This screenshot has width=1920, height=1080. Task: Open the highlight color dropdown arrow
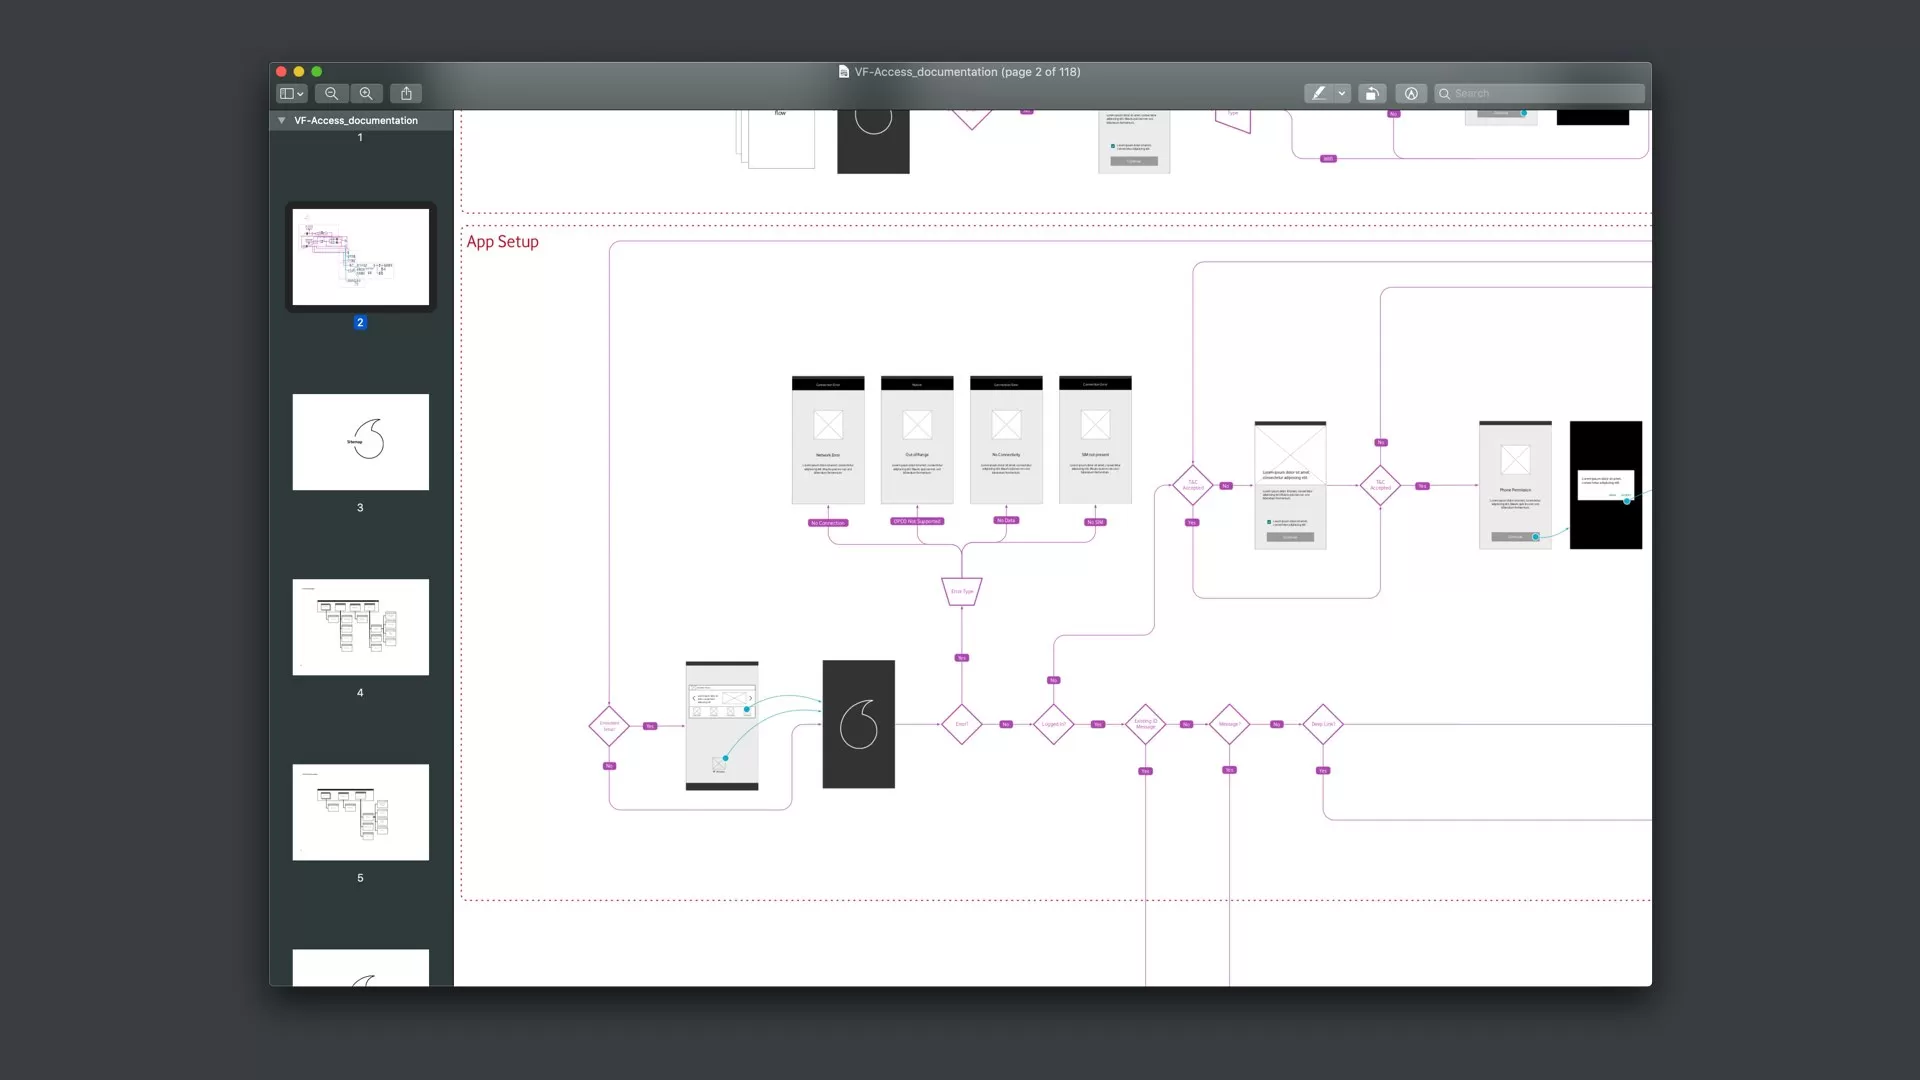(1342, 93)
